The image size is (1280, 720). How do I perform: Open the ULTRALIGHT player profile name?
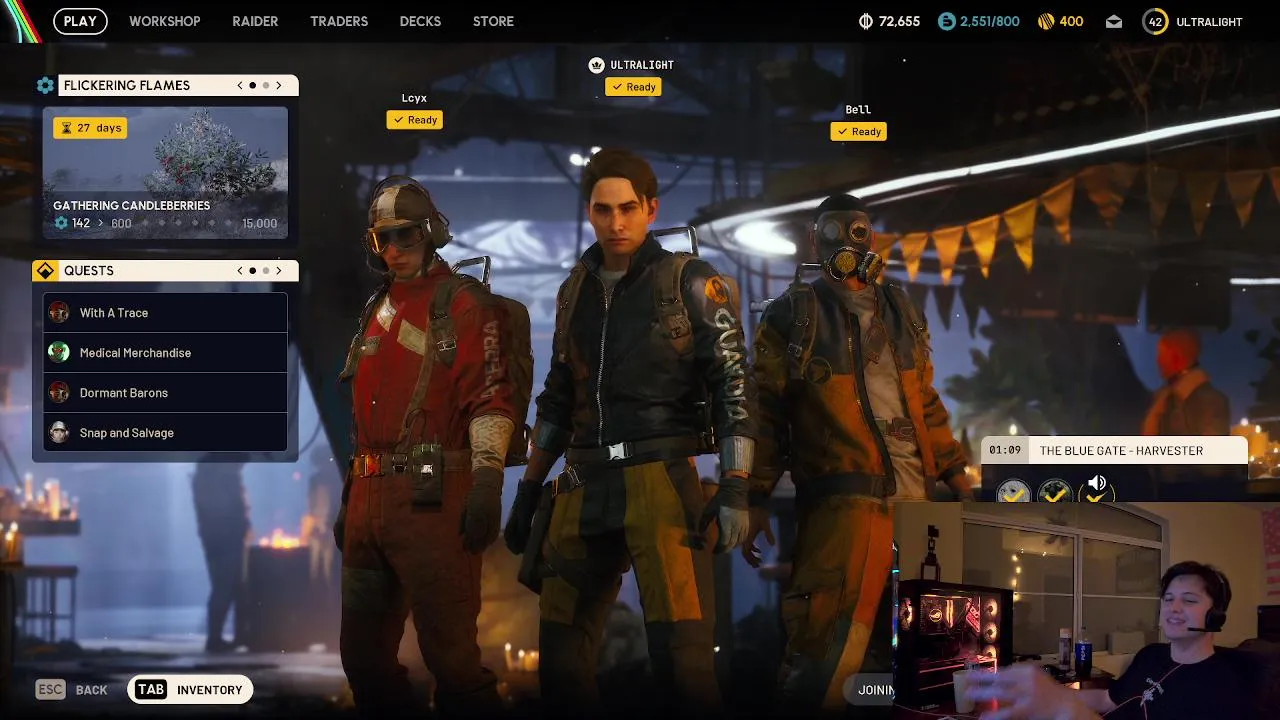point(1209,22)
